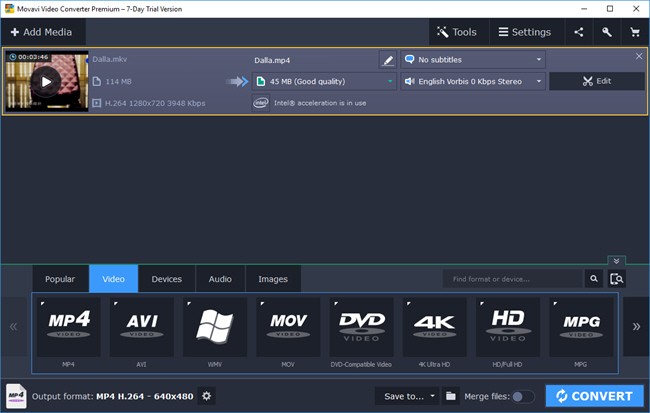The image size is (650, 413).
Task: Toggle the Merge files switch
Action: (x=523, y=397)
